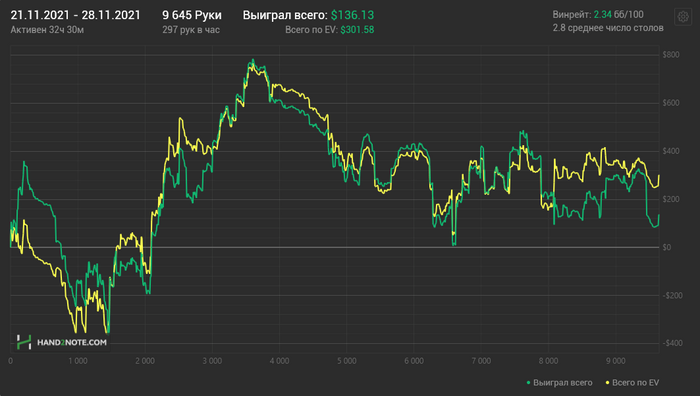This screenshot has width=700, height=396.
Task: Click the -$200 y-axis label
Action: (672, 296)
